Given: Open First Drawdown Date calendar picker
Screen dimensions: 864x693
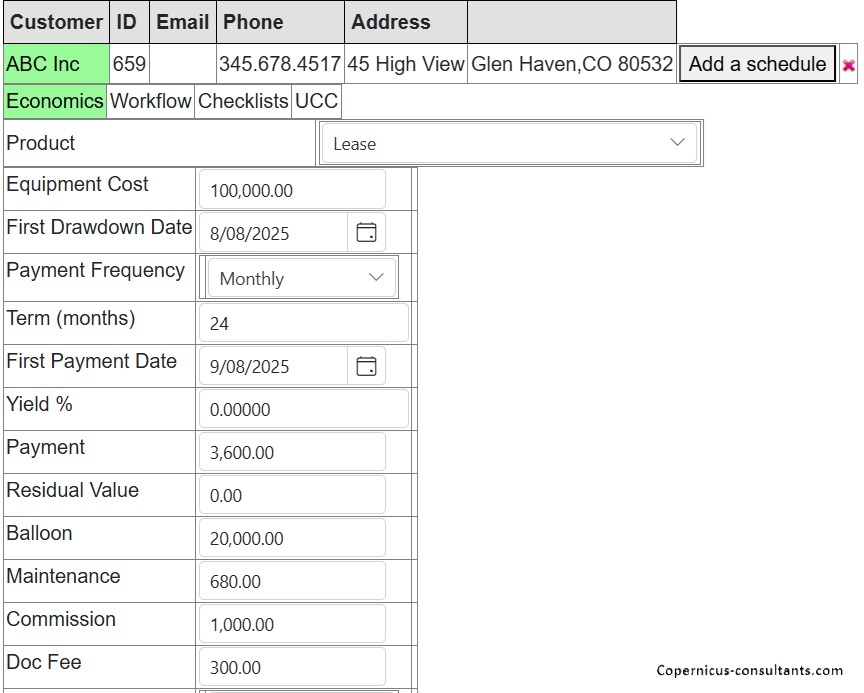Looking at the screenshot, I should pyautogui.click(x=367, y=233).
